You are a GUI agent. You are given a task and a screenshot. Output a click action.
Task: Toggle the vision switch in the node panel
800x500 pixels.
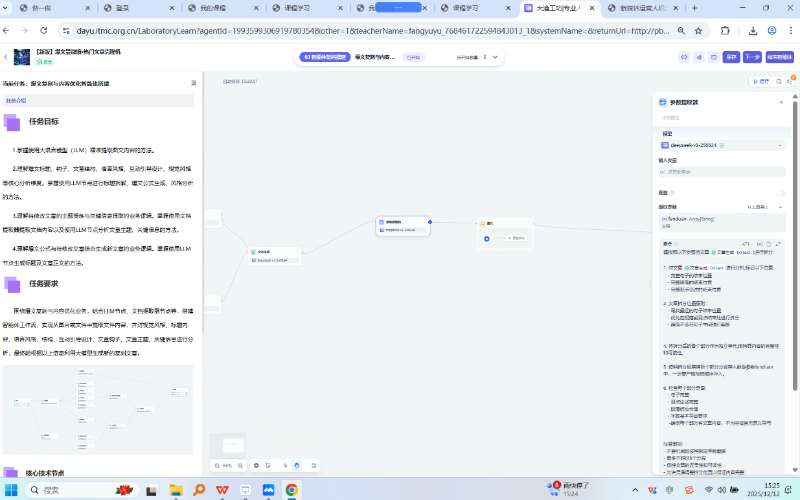click(x=779, y=193)
